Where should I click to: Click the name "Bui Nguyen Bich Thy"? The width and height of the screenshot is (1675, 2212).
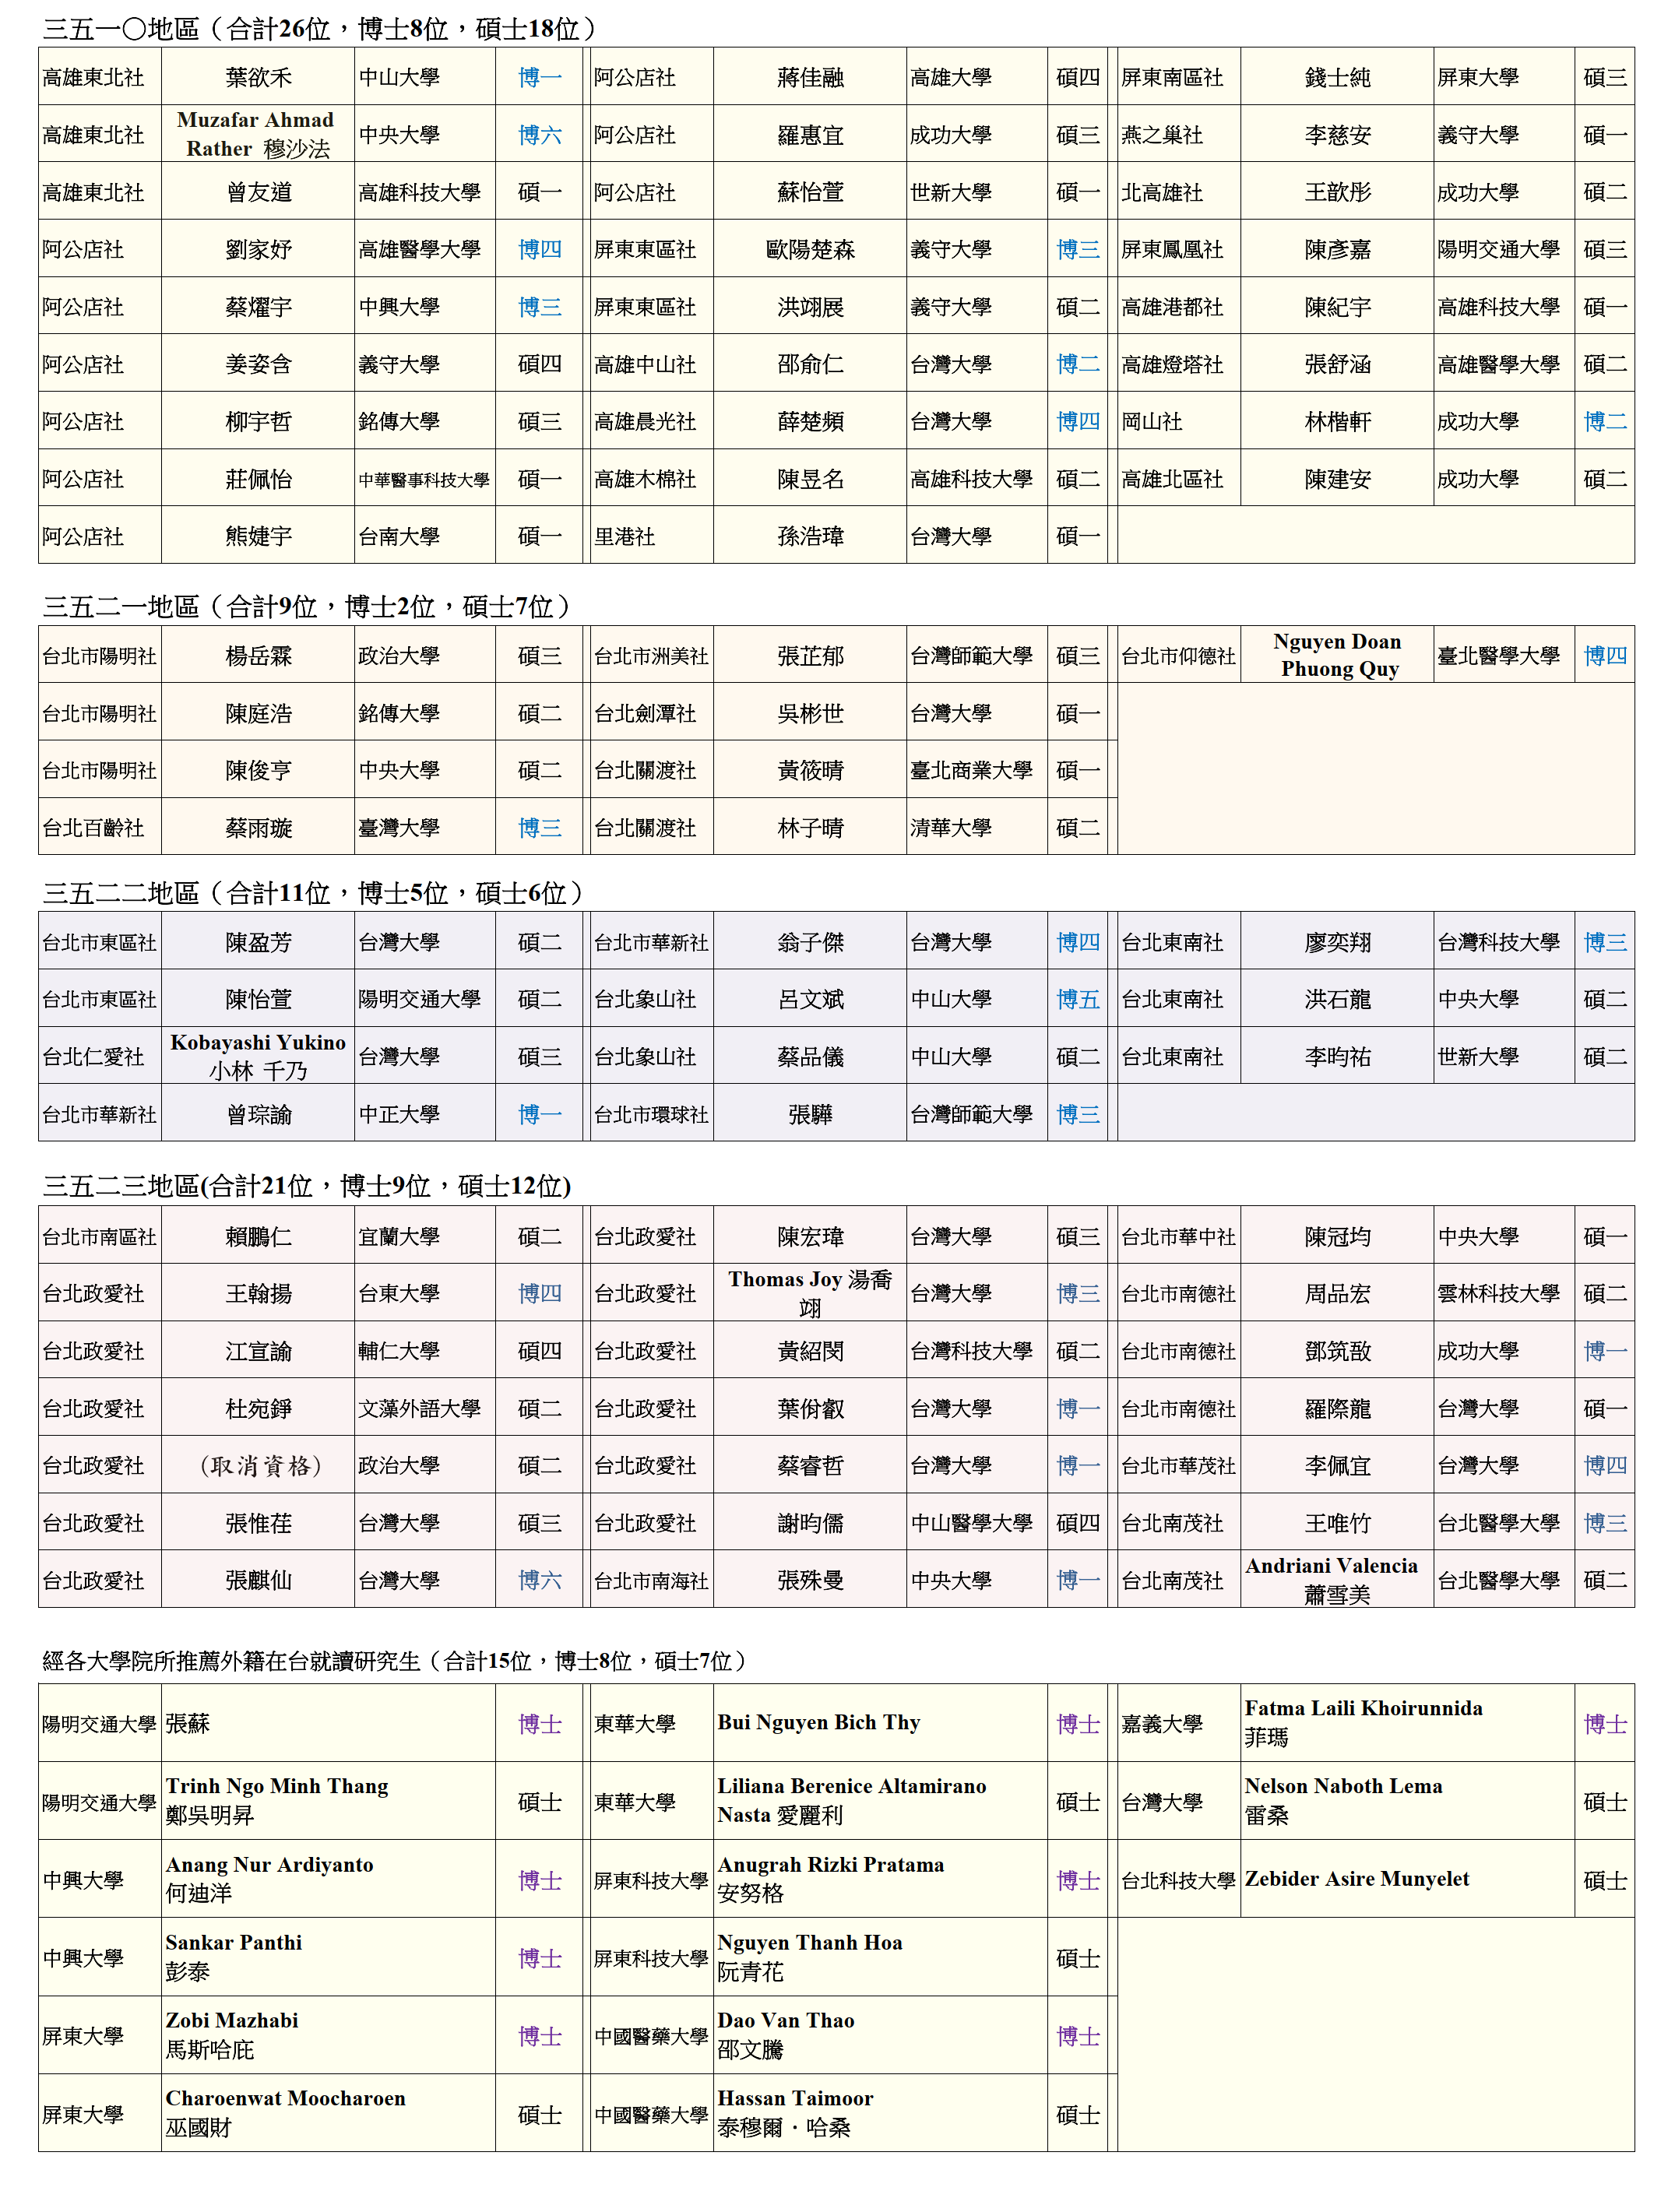click(x=819, y=1722)
